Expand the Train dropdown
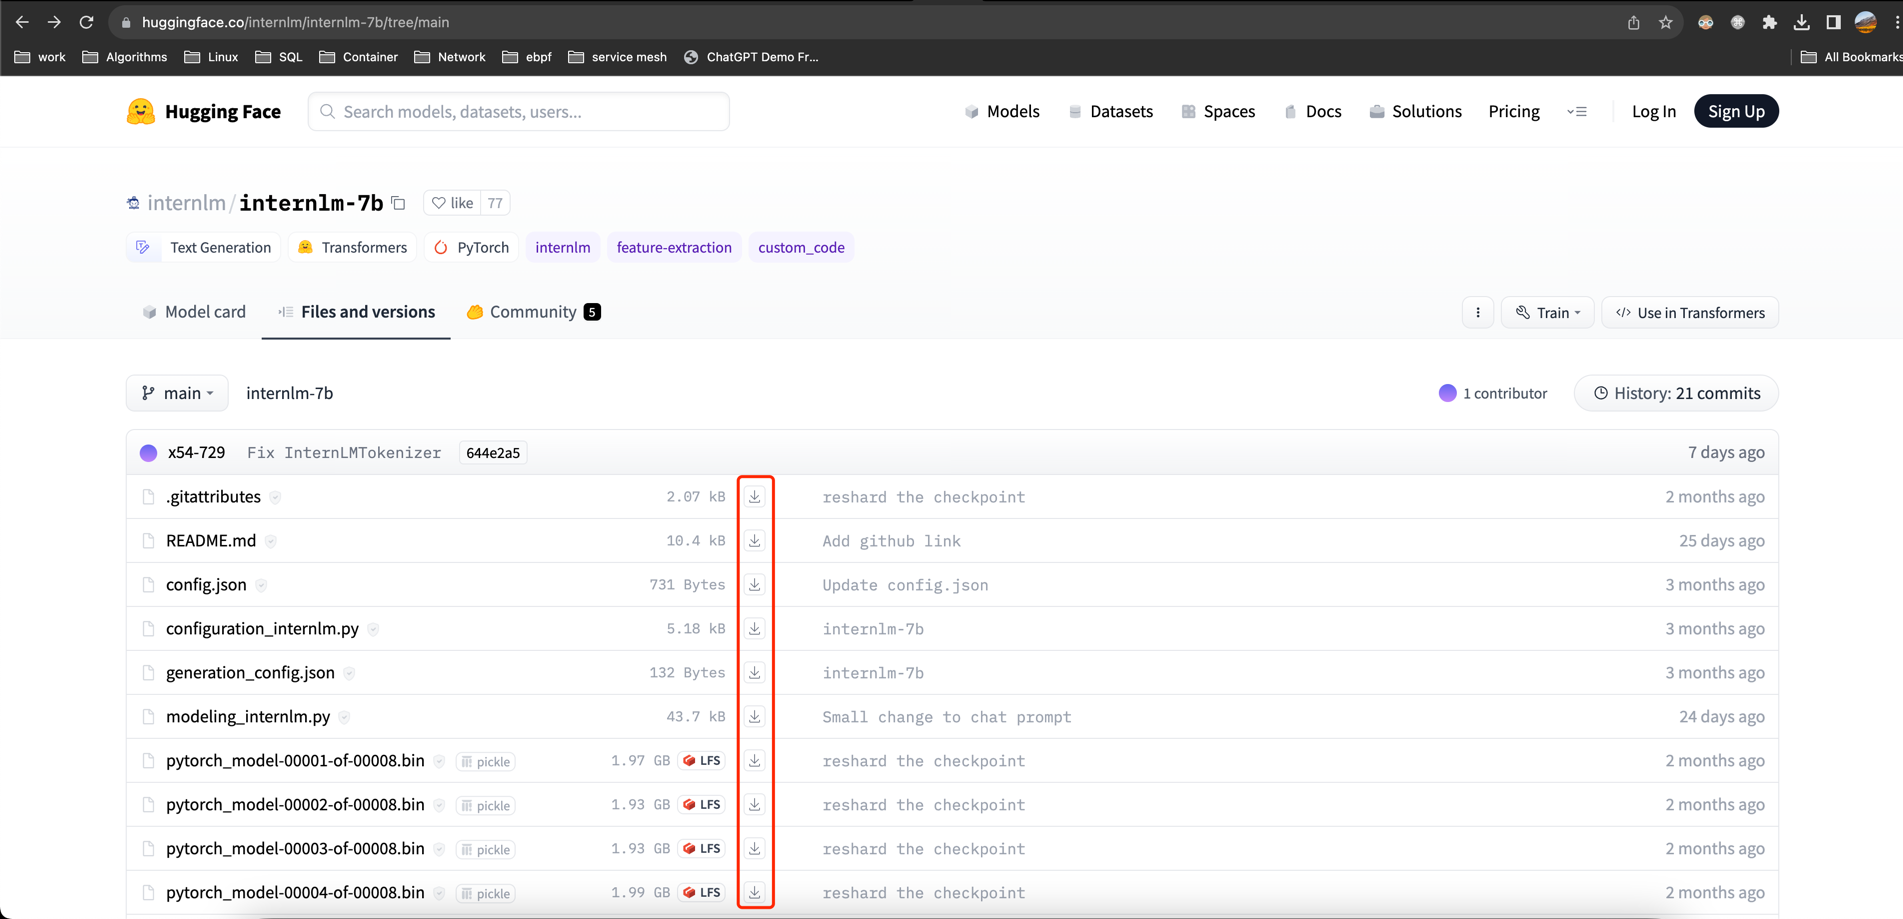The height and width of the screenshot is (919, 1903). click(1548, 313)
